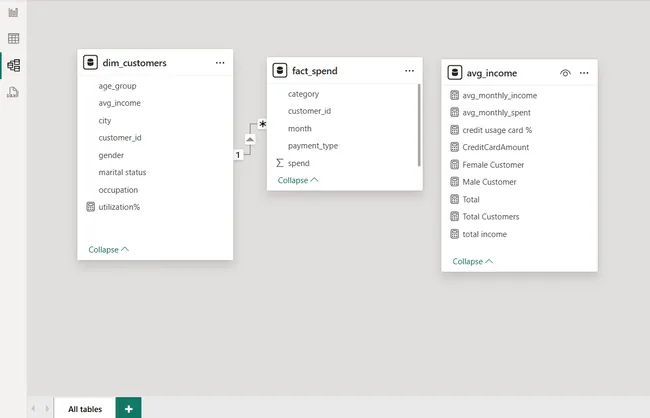Select the dim_customers table header

[155, 63]
